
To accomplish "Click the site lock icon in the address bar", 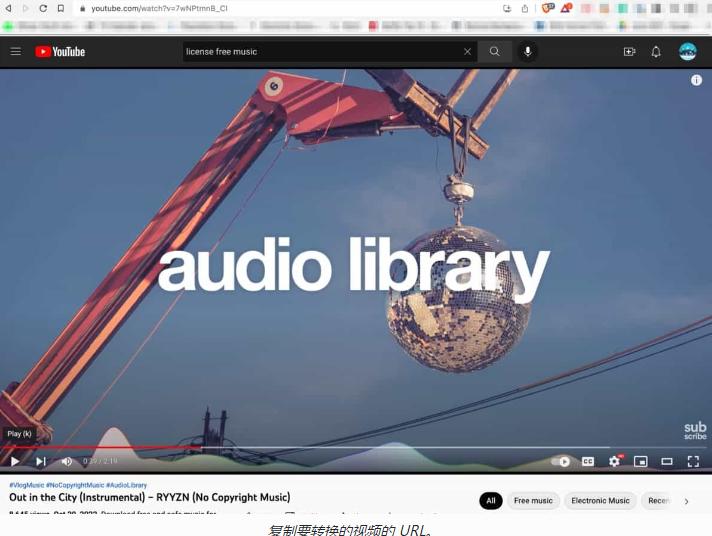I will click(x=82, y=9).
